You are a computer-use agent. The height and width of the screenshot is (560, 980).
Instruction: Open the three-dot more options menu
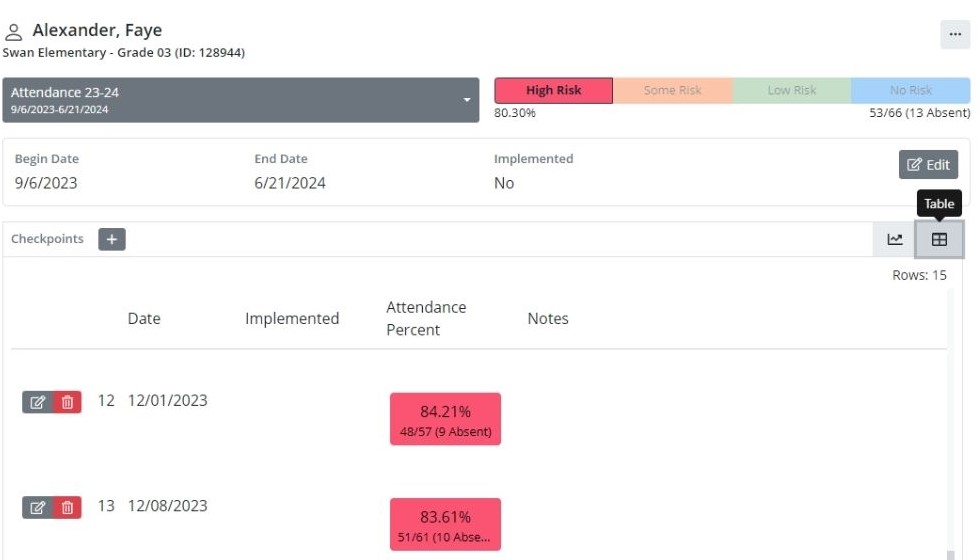(x=955, y=34)
